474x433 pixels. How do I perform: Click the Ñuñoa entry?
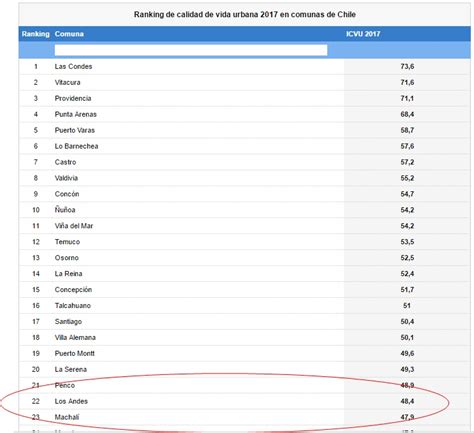pyautogui.click(x=65, y=210)
